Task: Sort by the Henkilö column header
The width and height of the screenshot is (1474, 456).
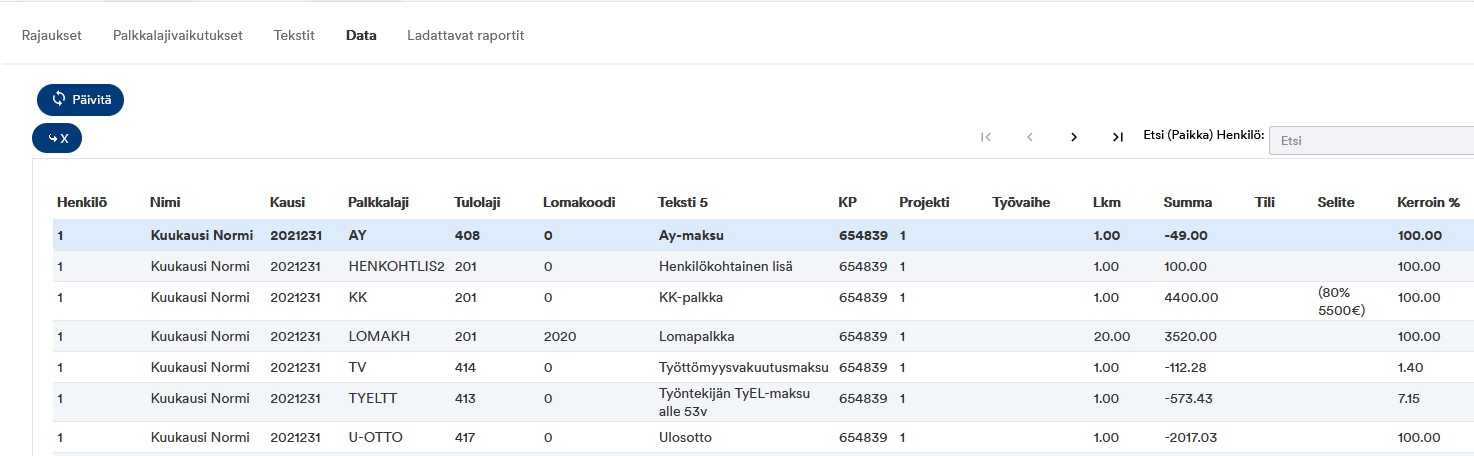Action: pos(82,202)
